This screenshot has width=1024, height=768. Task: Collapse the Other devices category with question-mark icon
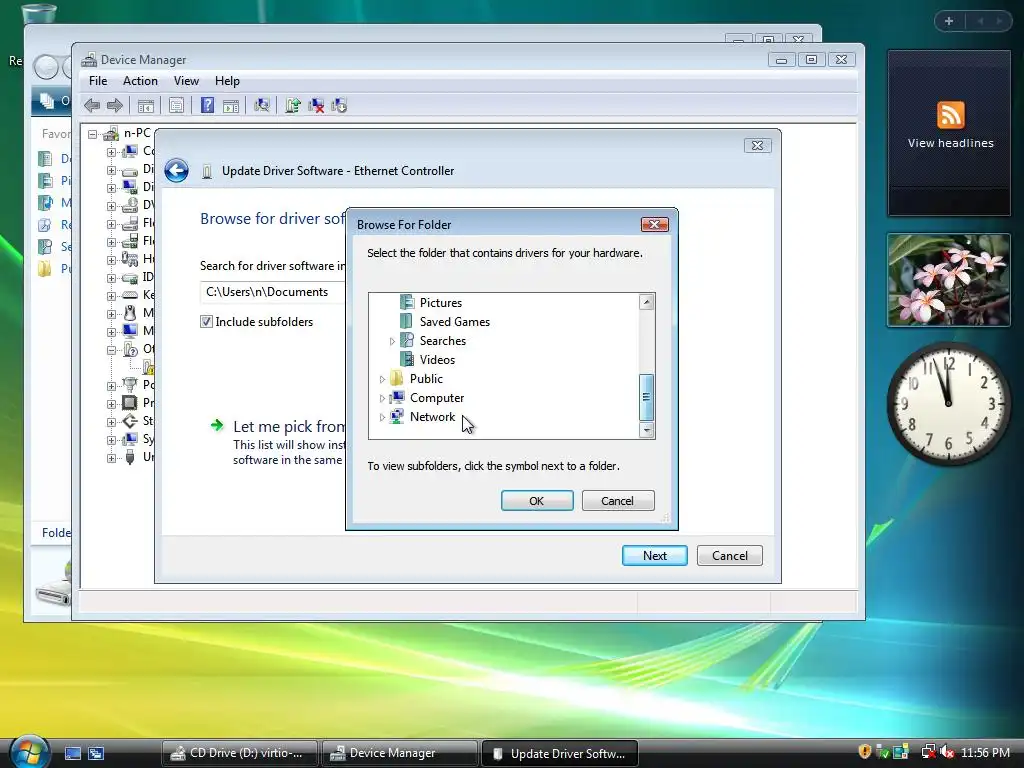tap(111, 349)
